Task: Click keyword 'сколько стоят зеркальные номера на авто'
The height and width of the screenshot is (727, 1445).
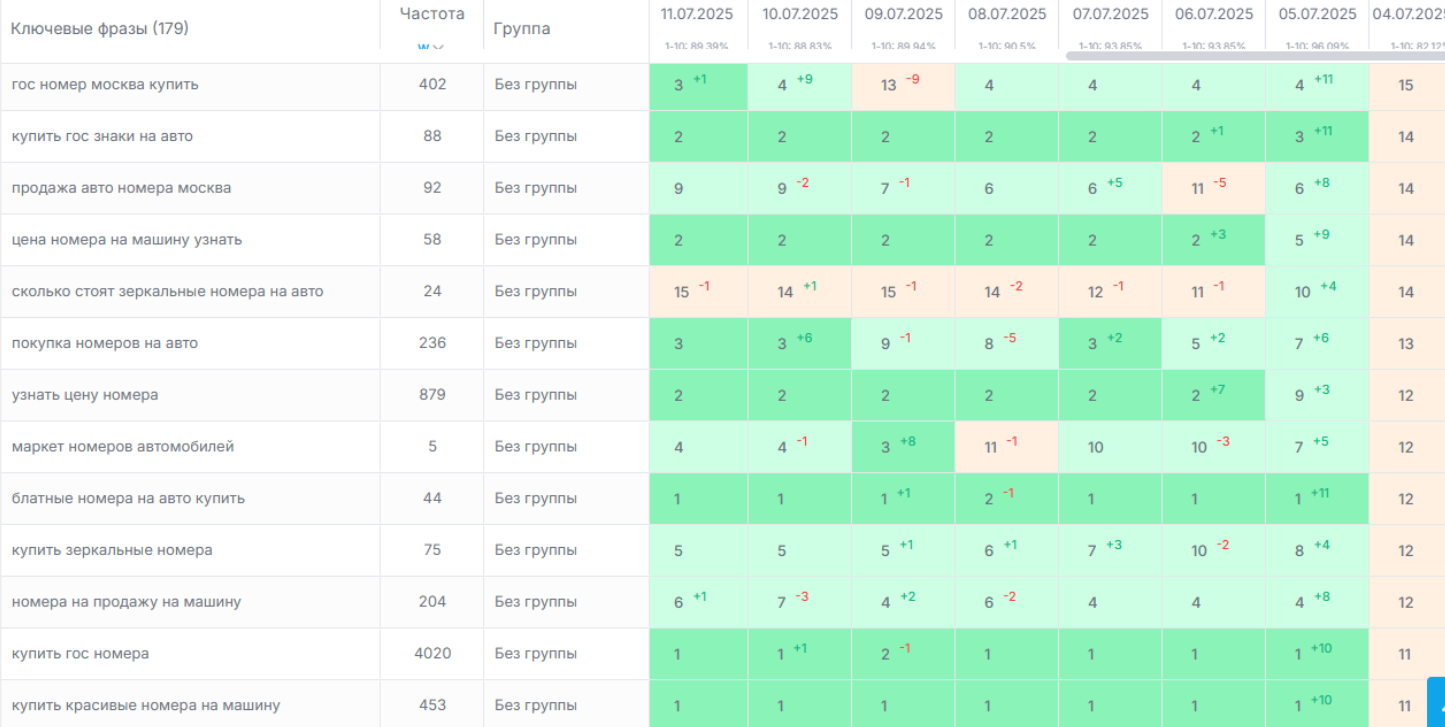Action: 167,292
